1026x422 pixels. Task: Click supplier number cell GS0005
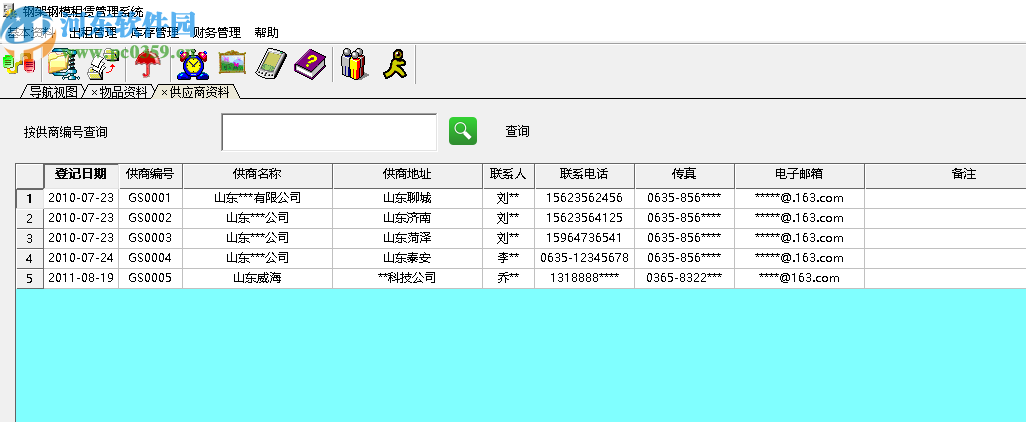coord(150,278)
